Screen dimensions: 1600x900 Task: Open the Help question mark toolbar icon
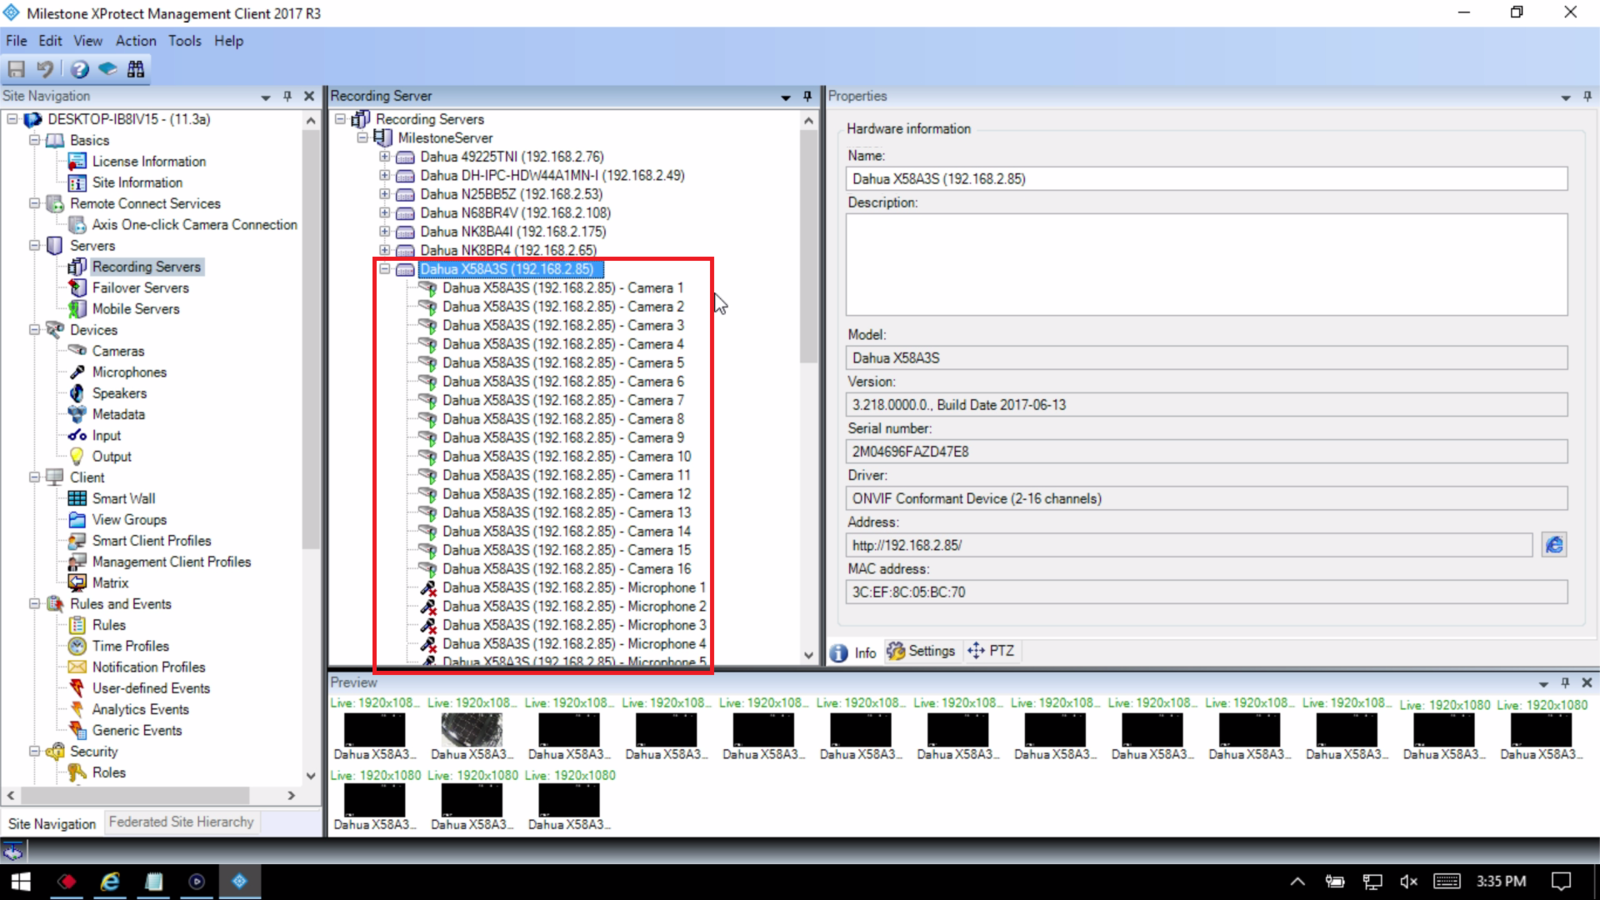click(x=80, y=69)
